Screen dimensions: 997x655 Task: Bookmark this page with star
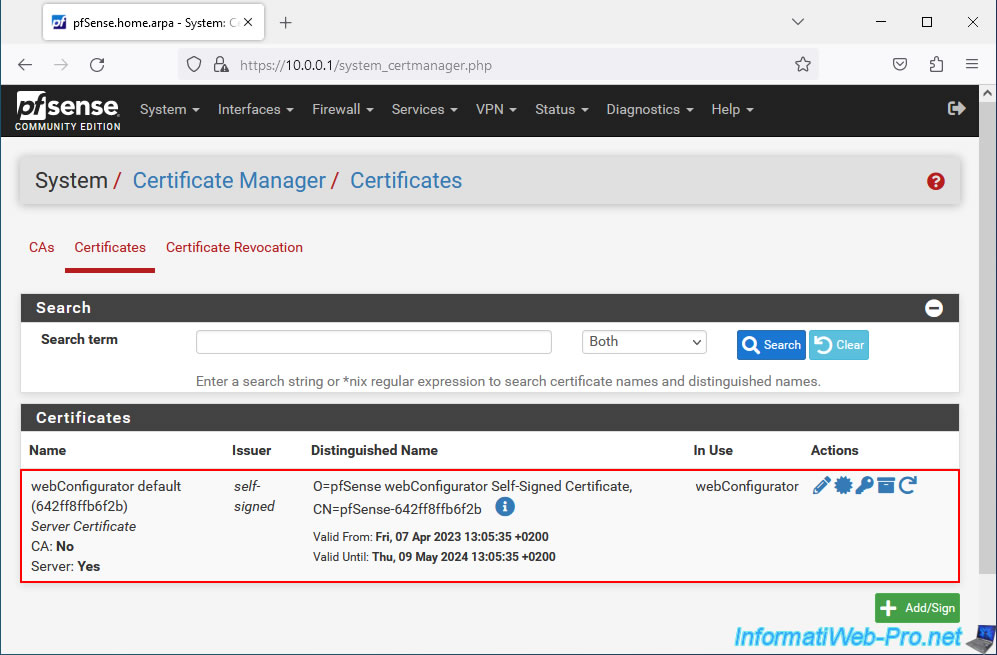802,64
